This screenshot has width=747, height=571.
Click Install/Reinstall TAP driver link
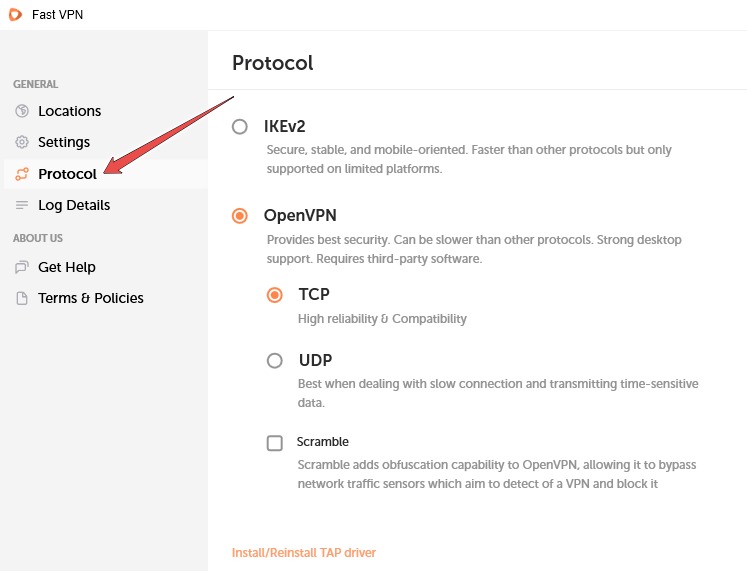pyautogui.click(x=304, y=552)
